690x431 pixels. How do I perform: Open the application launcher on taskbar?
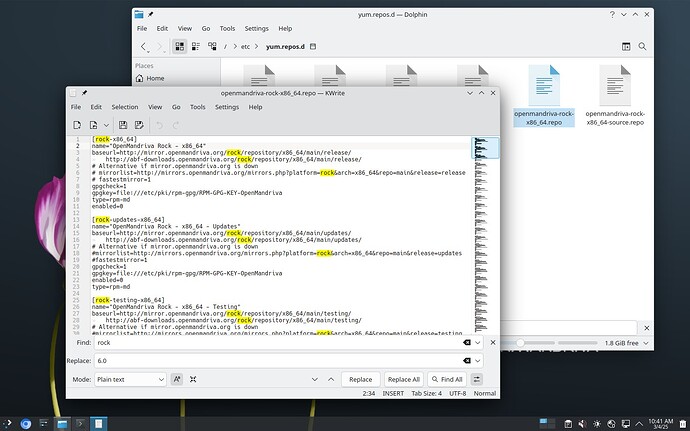(x=7, y=424)
